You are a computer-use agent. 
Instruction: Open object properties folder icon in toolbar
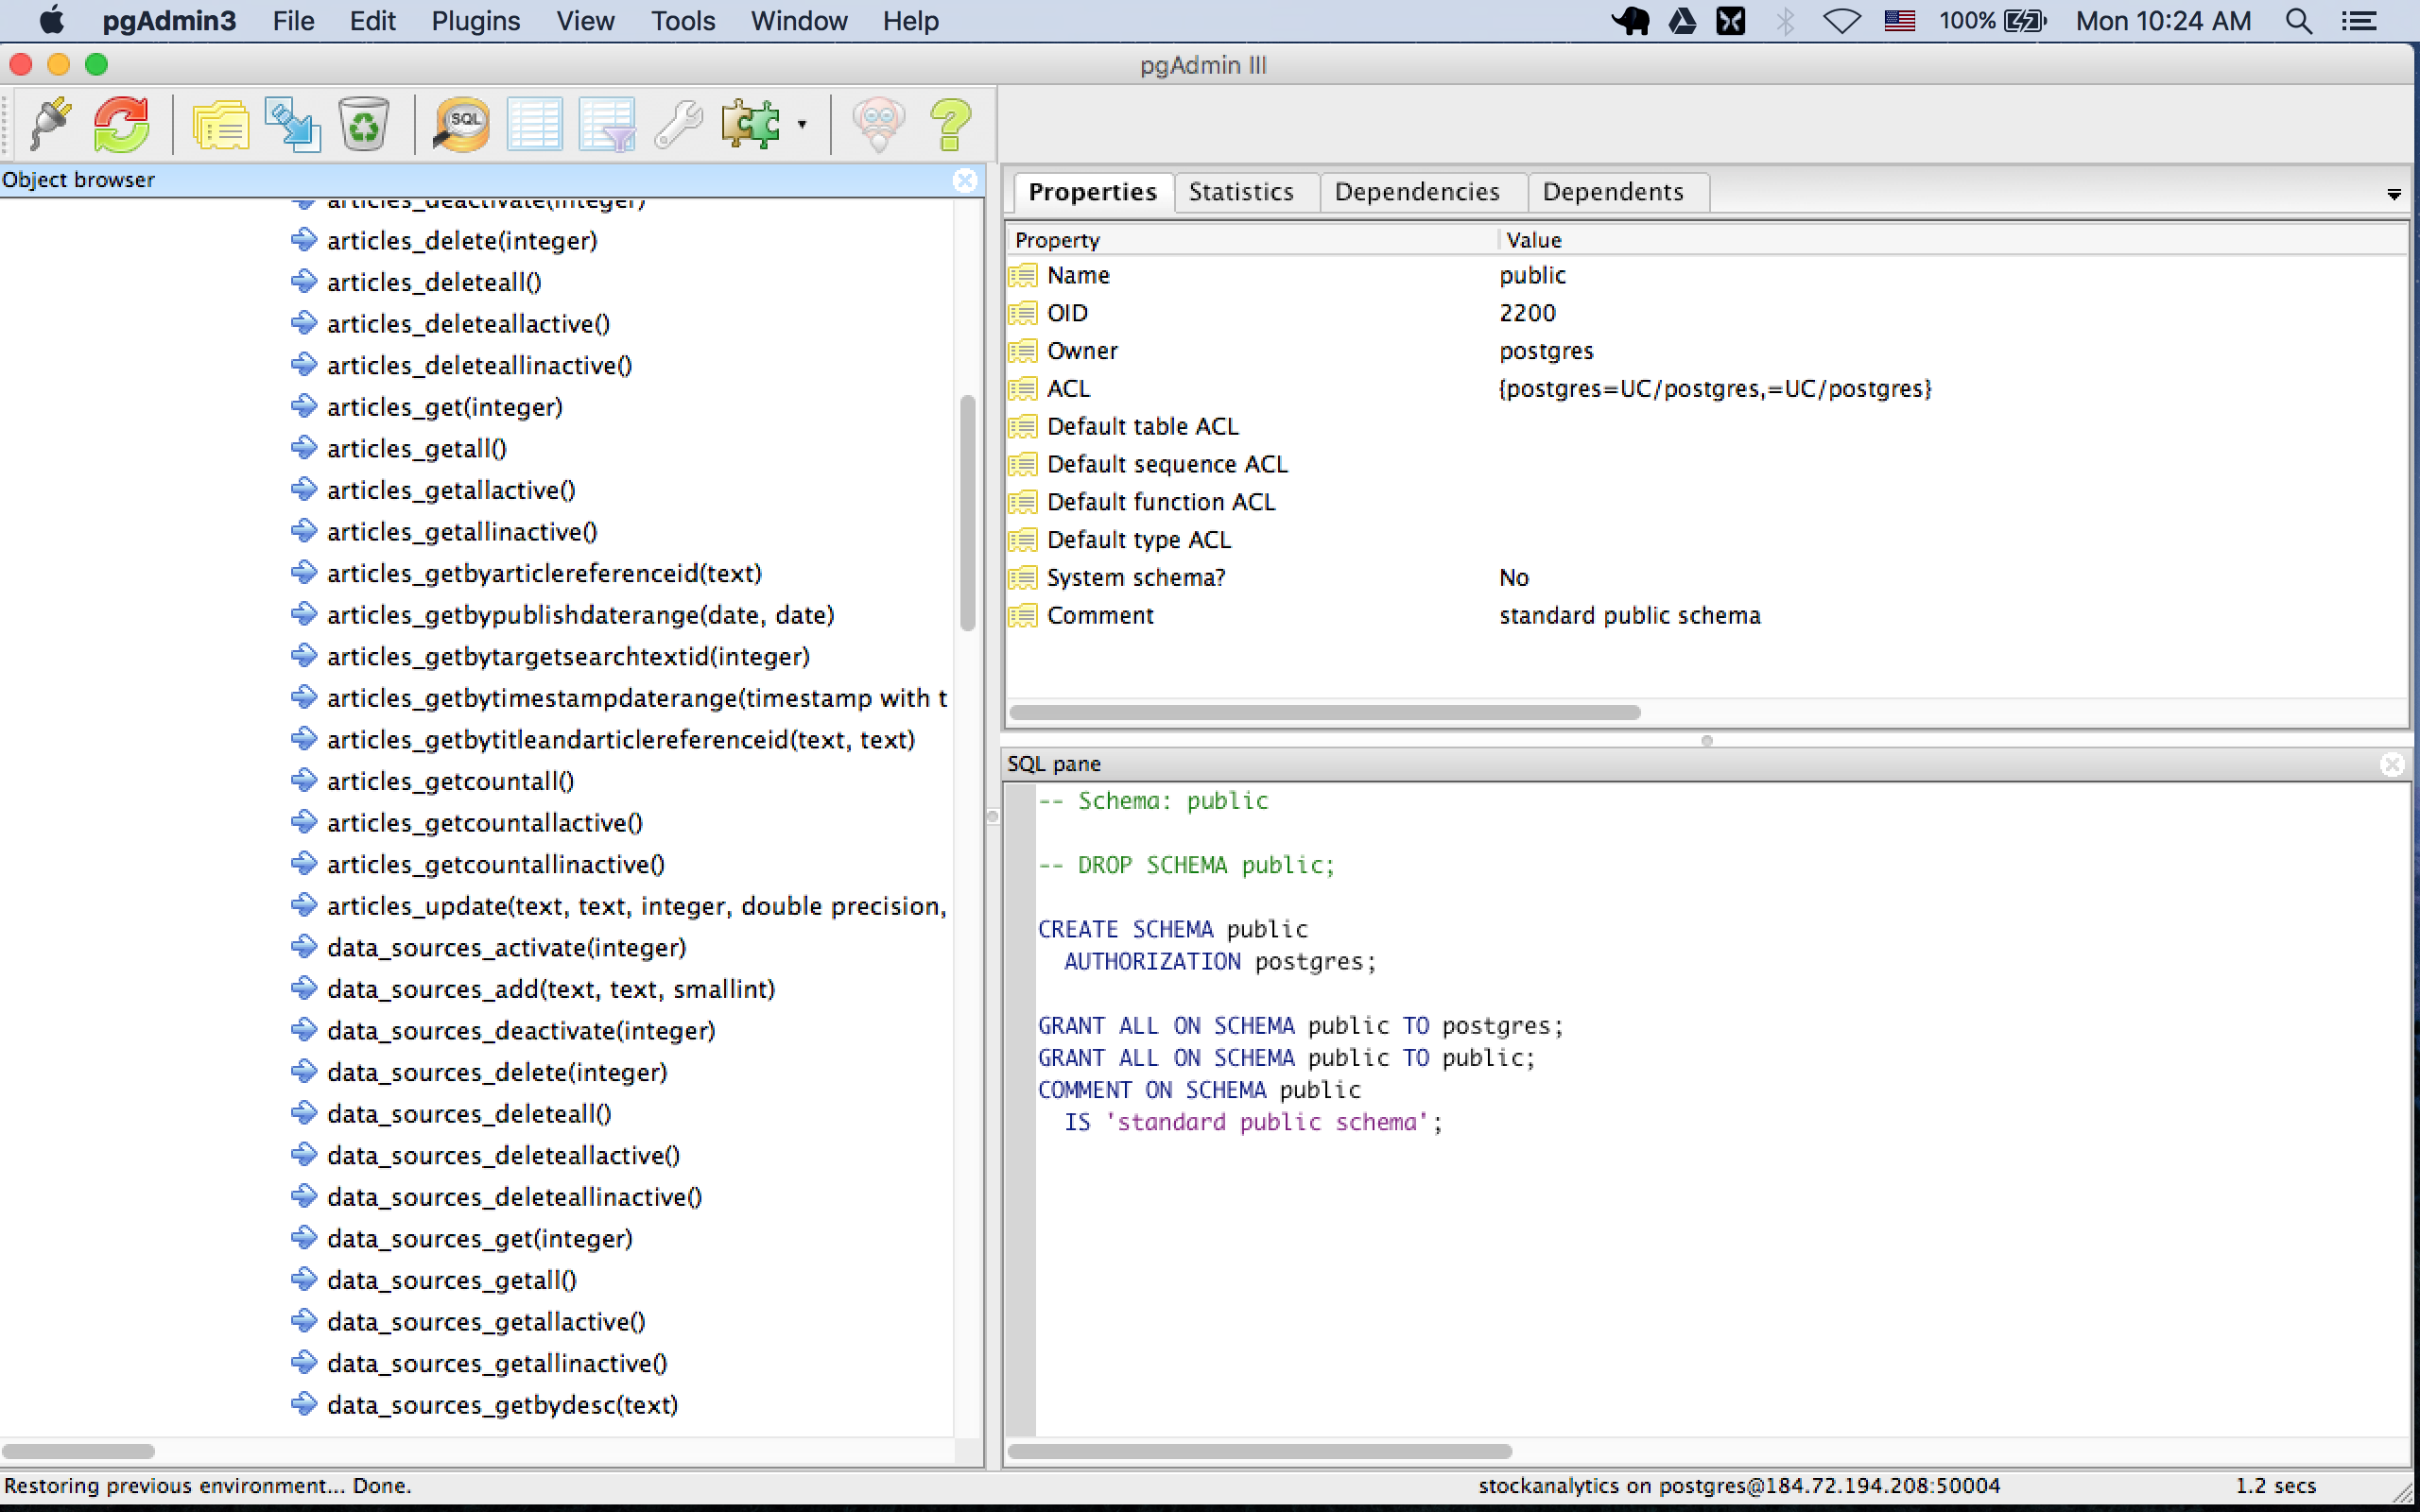(x=220, y=124)
